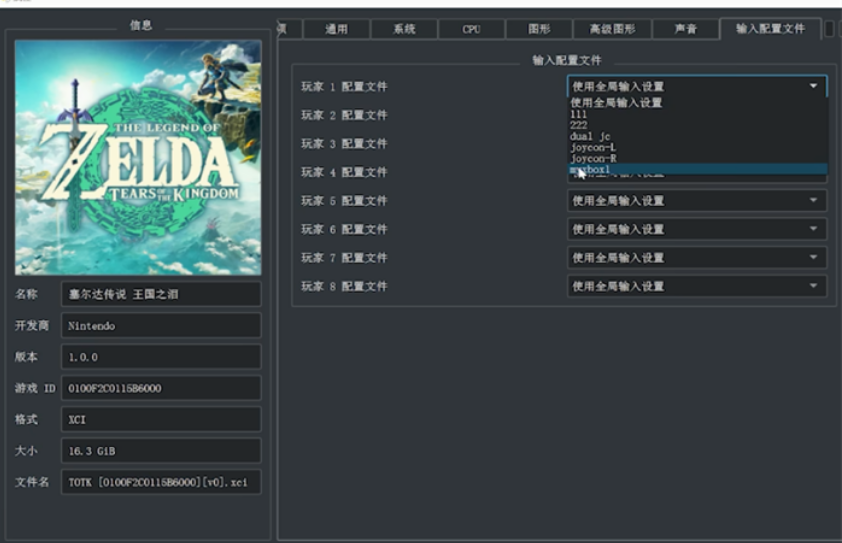The image size is (842, 543).
Task: Click the 输入配置文件 group heading
Action: coord(567,60)
